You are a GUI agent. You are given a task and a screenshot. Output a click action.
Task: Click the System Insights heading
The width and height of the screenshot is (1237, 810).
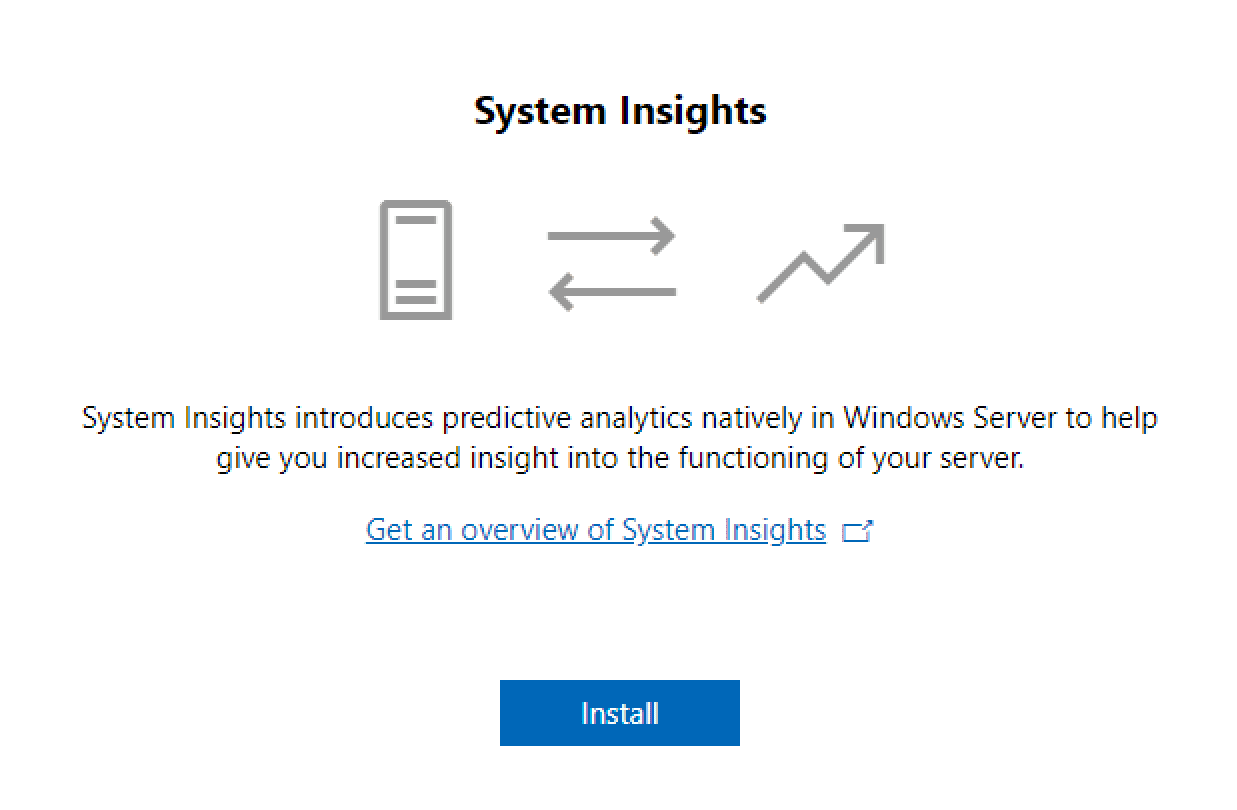pyautogui.click(x=619, y=110)
